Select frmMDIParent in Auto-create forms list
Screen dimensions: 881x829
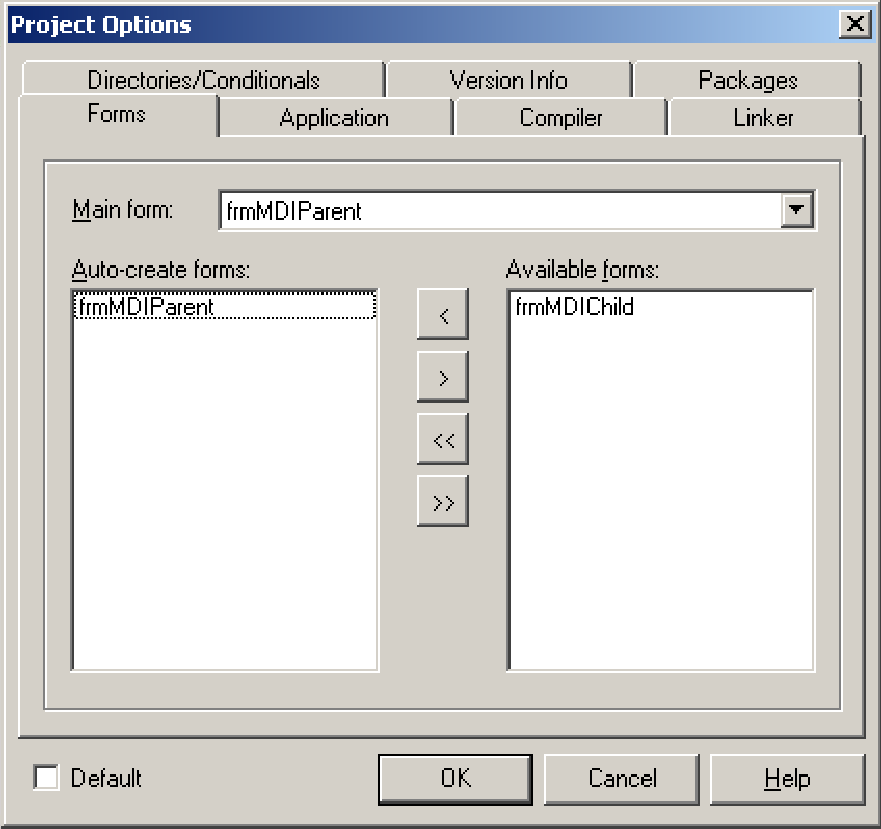225,306
